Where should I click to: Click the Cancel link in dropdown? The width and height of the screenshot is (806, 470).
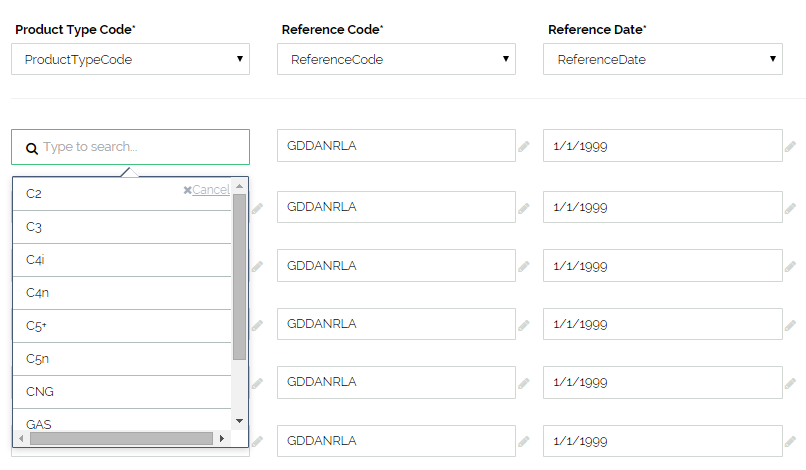[x=211, y=190]
